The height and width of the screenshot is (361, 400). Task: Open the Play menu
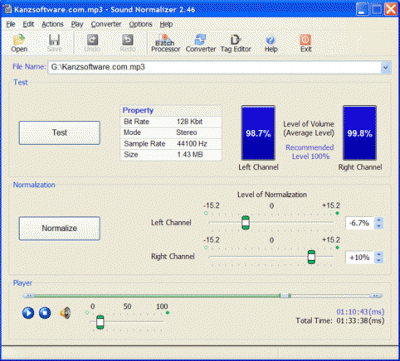pos(77,24)
